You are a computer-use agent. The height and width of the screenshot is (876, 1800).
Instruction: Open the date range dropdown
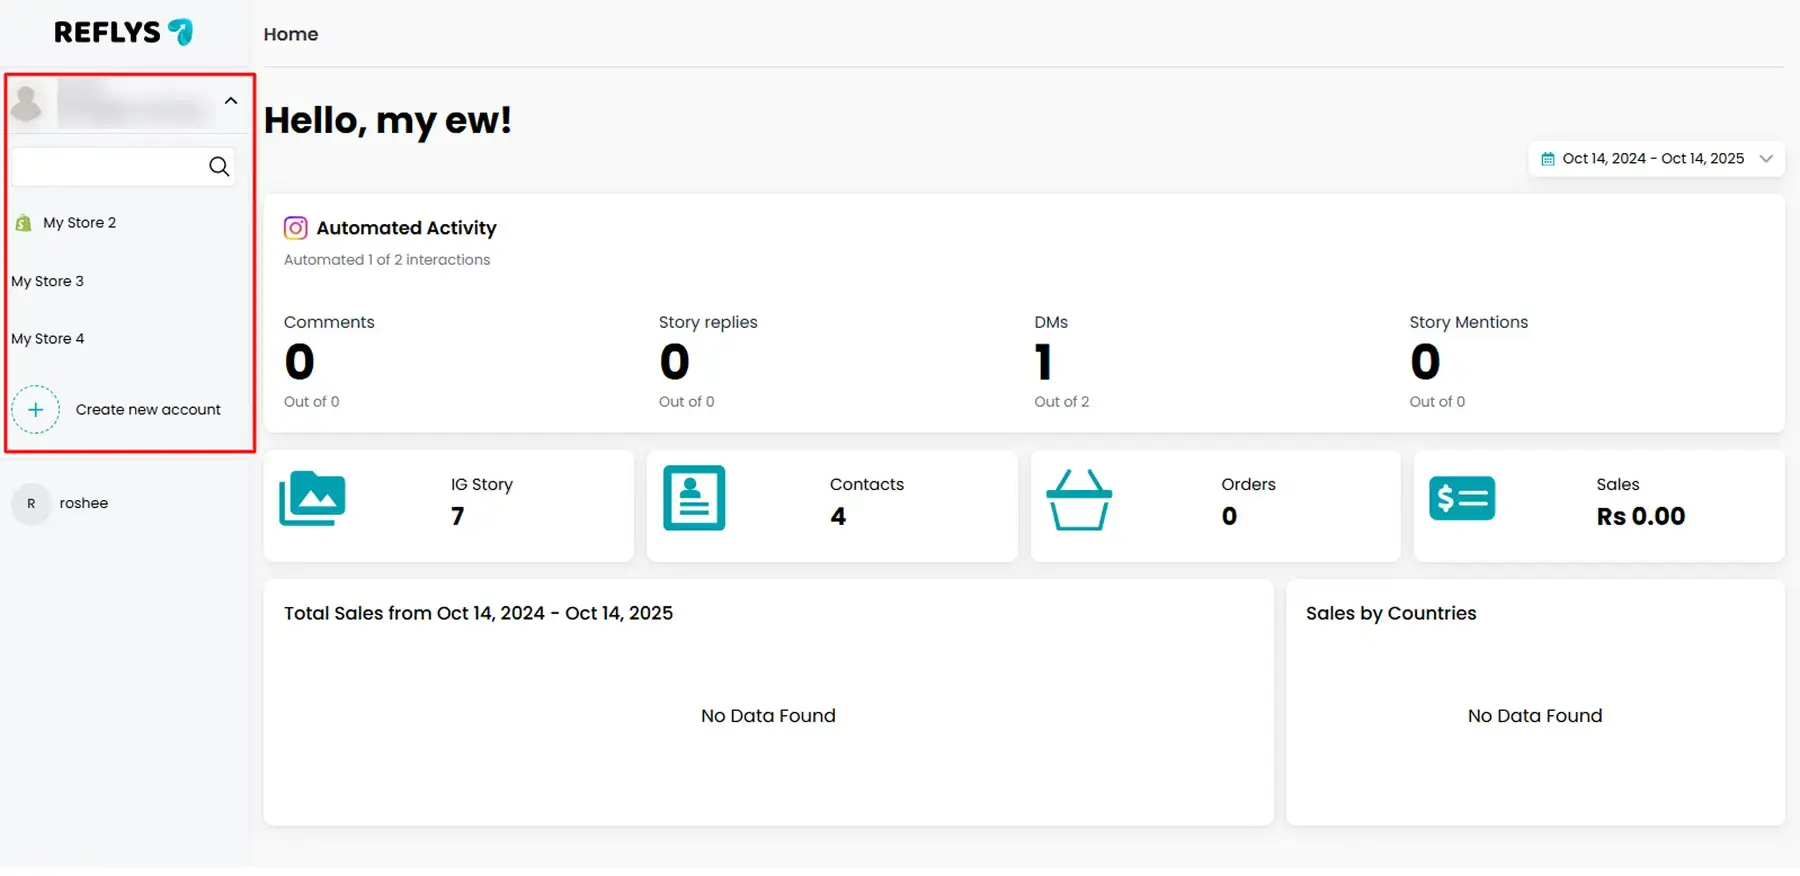click(x=1654, y=159)
